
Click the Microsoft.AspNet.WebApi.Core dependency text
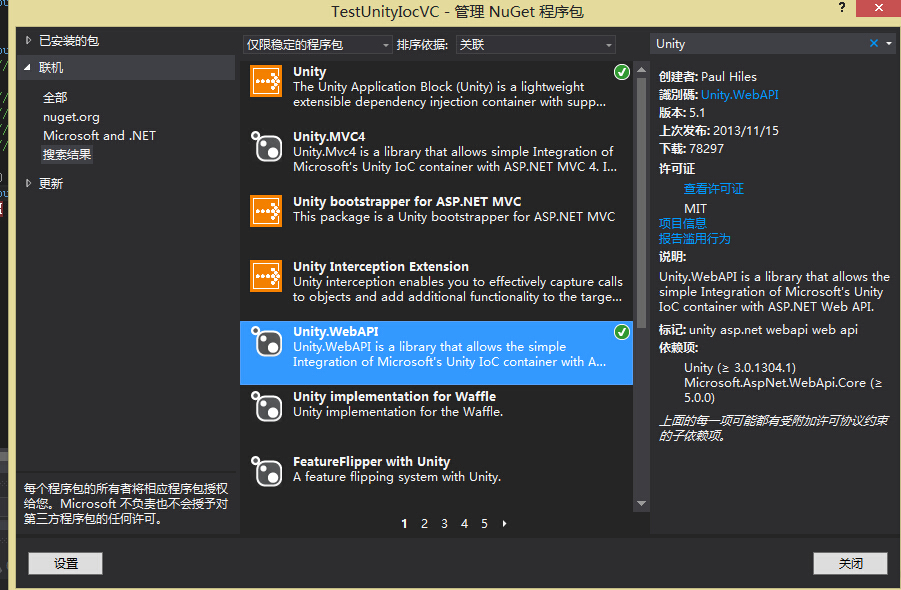tap(783, 390)
